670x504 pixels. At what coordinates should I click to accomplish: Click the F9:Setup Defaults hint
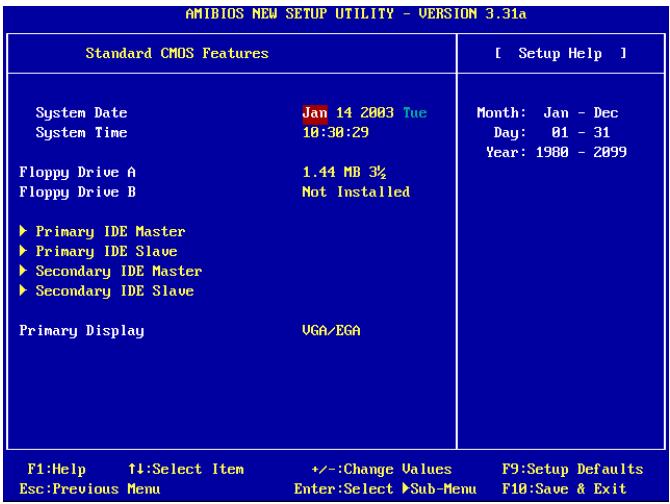(x=573, y=469)
